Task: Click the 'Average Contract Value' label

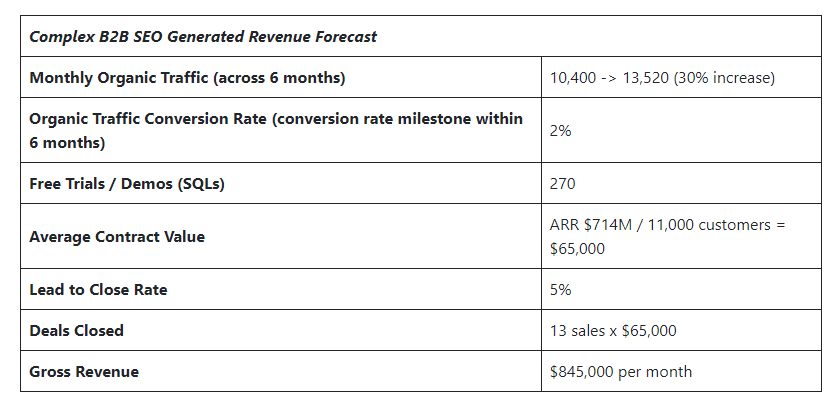Action: pyautogui.click(x=117, y=236)
